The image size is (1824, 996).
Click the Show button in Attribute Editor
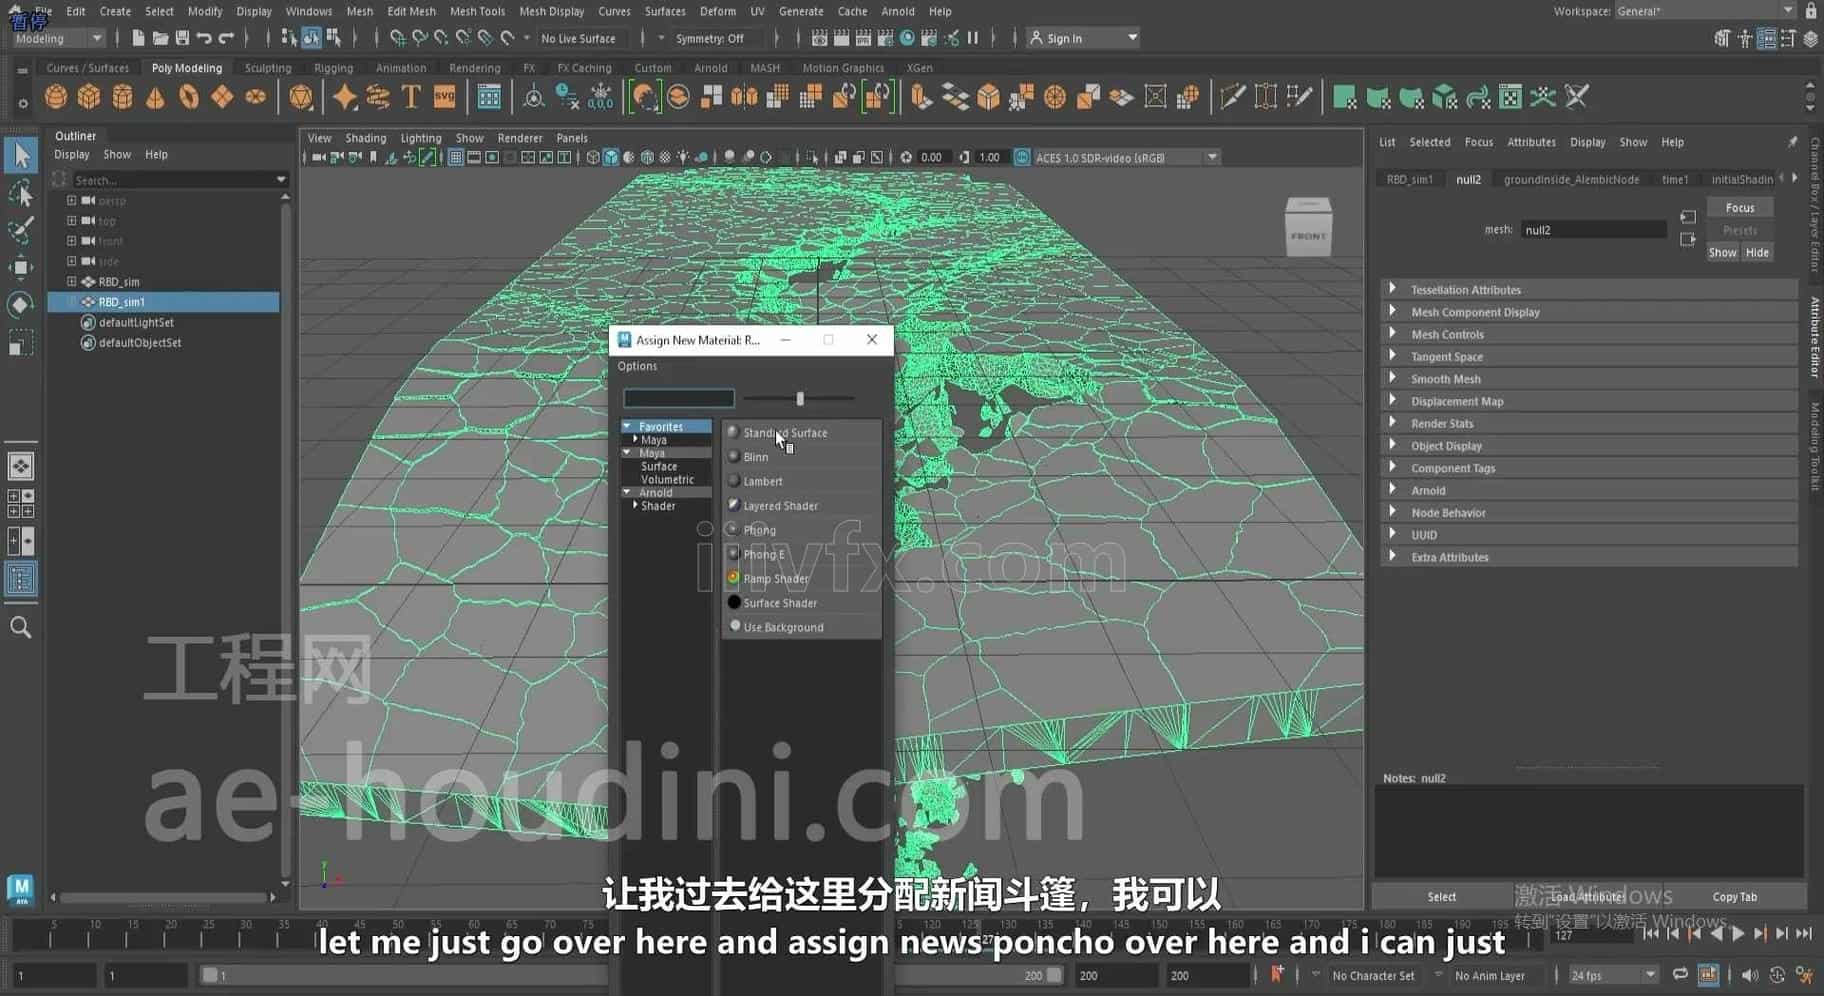click(x=1722, y=252)
